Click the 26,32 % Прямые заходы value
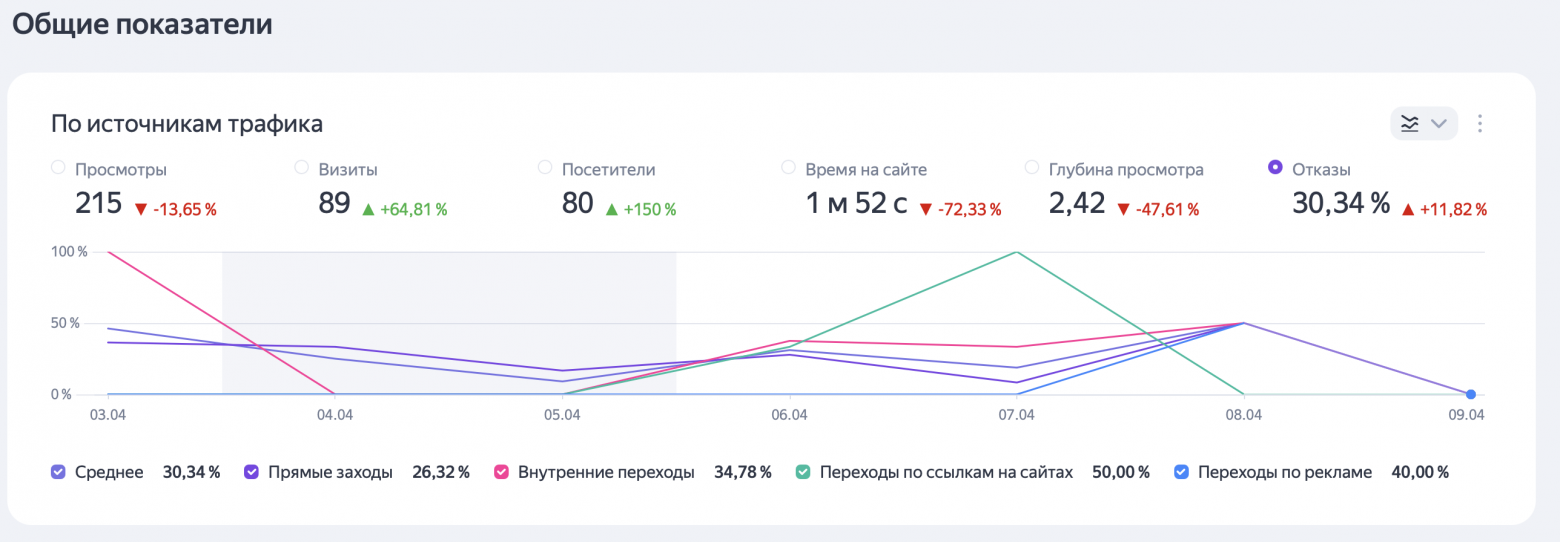The width and height of the screenshot is (1560, 542). 441,472
